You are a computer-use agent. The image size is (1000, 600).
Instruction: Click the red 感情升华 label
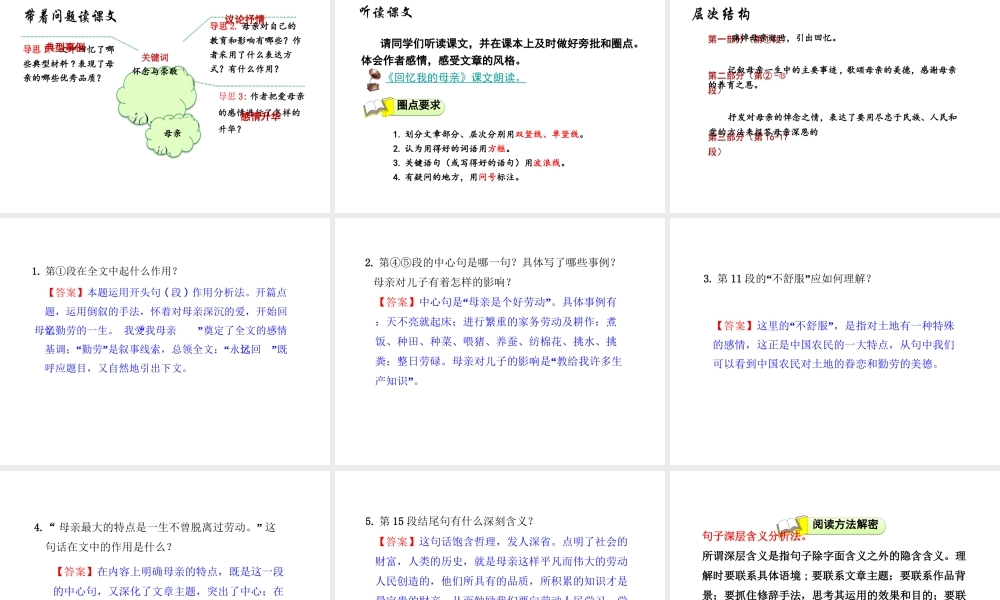pos(260,117)
